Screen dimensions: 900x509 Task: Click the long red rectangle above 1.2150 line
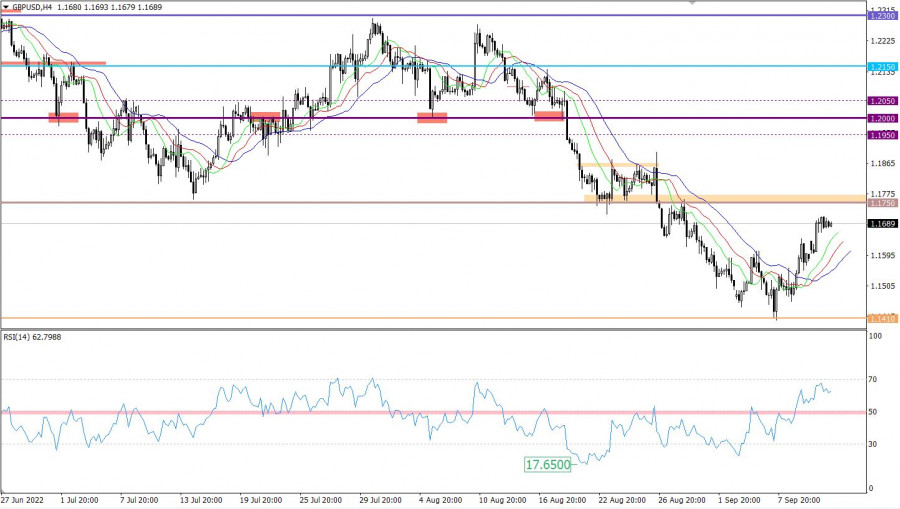[x=53, y=63]
